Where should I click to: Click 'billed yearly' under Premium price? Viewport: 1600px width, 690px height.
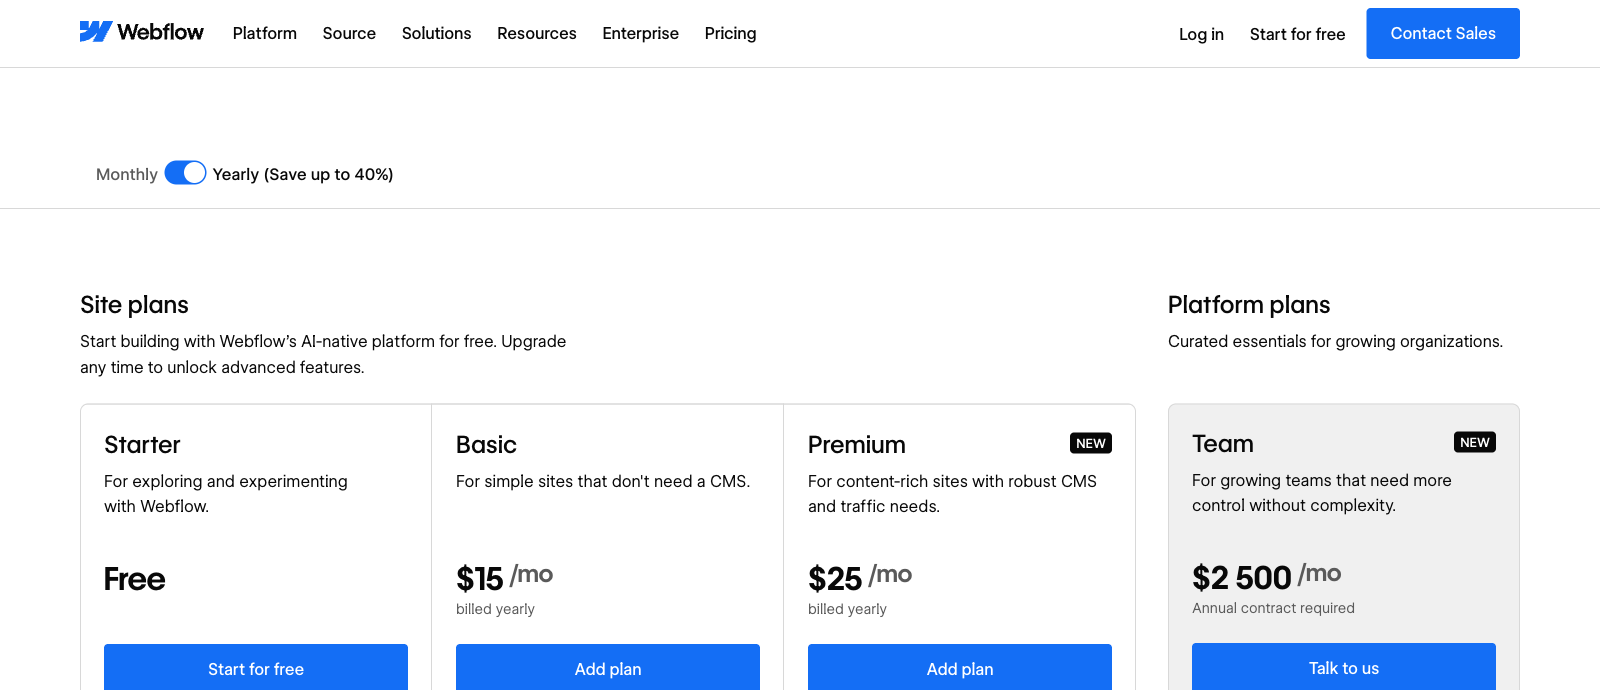point(847,609)
